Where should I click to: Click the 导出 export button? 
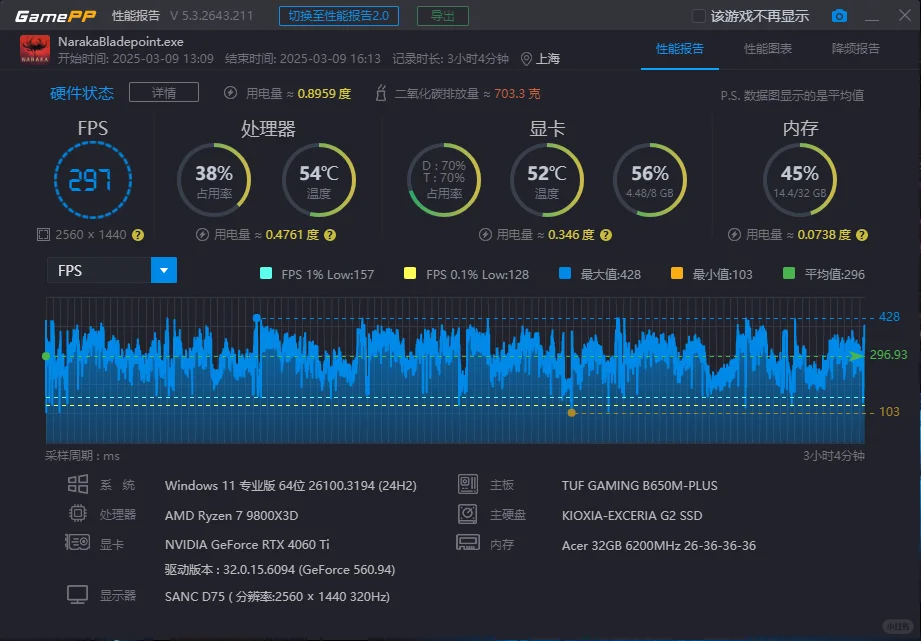(443, 16)
